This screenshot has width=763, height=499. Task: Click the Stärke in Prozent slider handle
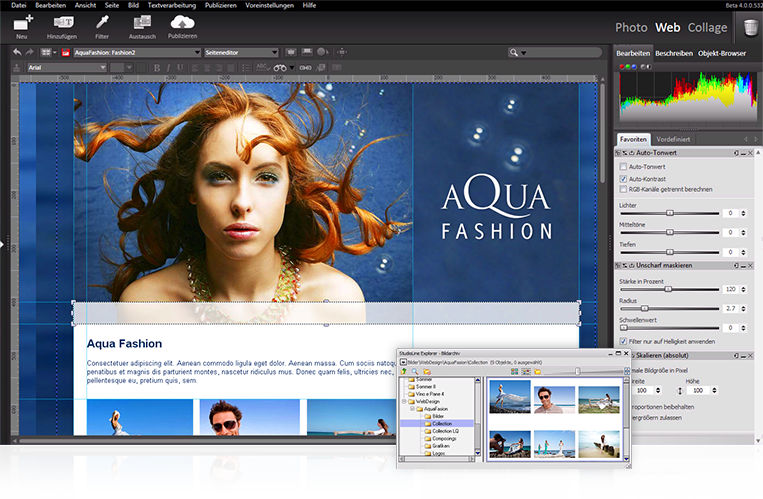tap(668, 289)
